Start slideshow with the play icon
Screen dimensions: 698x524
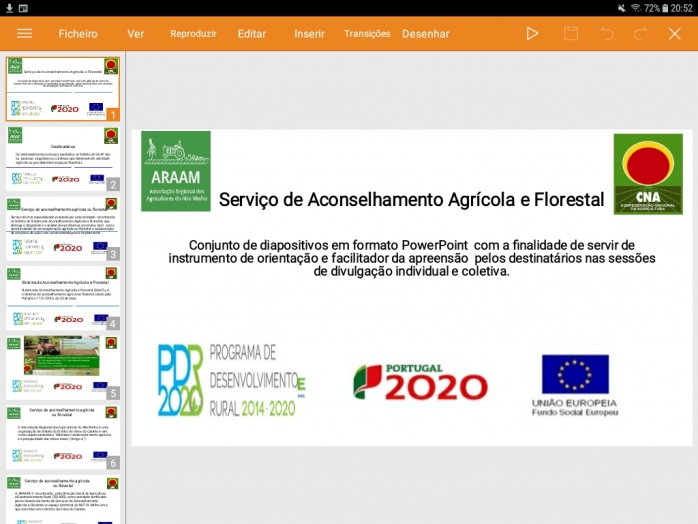[532, 33]
